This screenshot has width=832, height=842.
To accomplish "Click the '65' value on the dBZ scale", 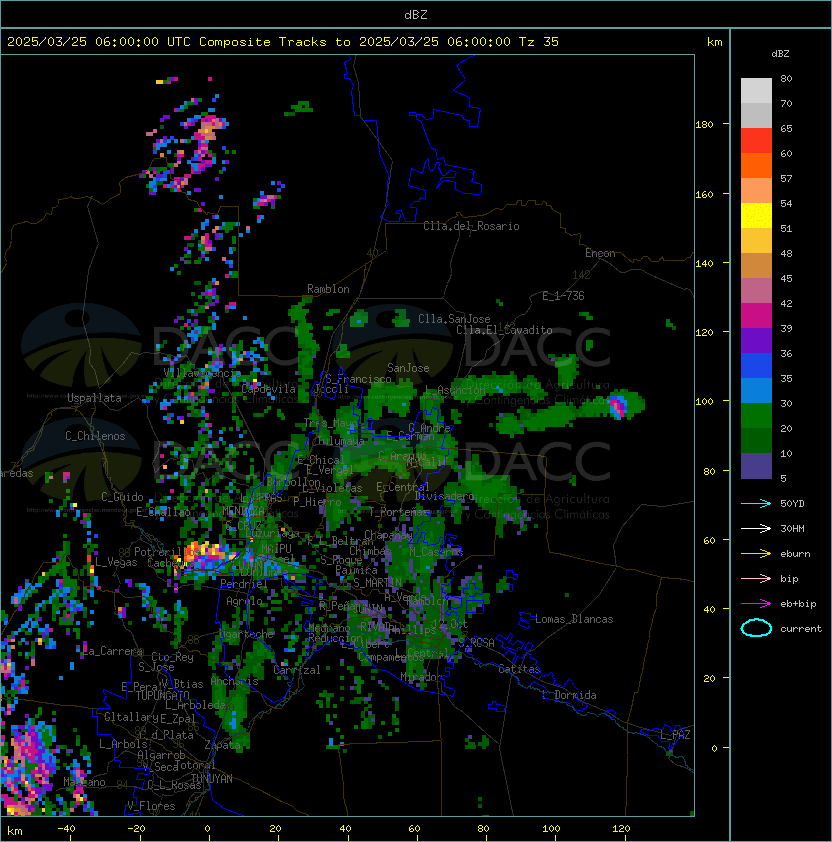I will pyautogui.click(x=786, y=128).
